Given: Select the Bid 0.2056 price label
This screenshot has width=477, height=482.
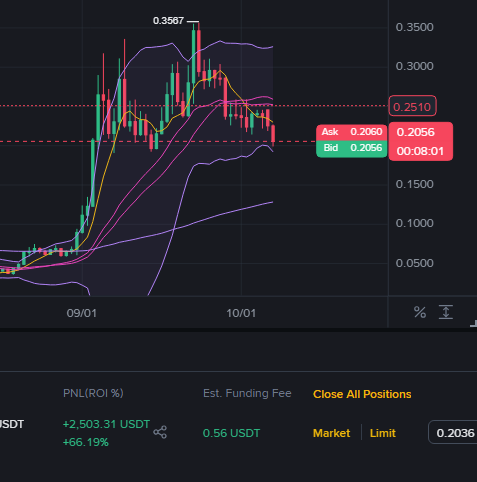Looking at the screenshot, I should [352, 149].
